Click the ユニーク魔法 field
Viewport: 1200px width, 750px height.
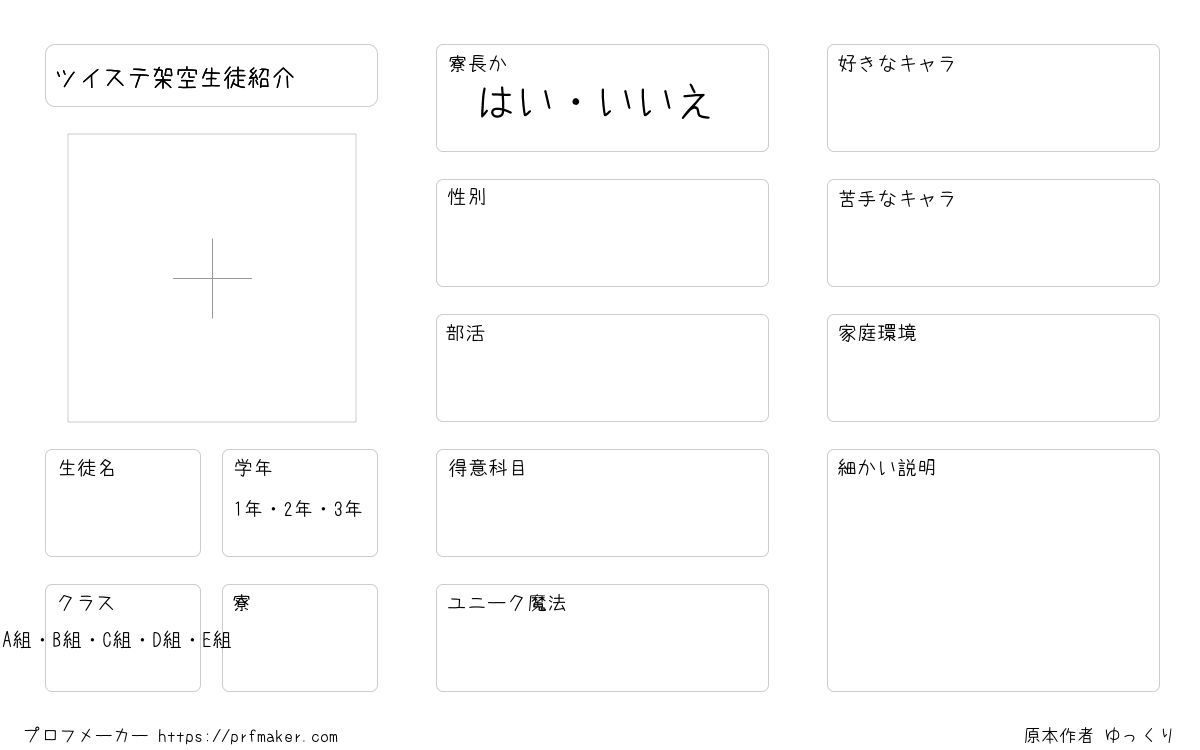pos(602,638)
